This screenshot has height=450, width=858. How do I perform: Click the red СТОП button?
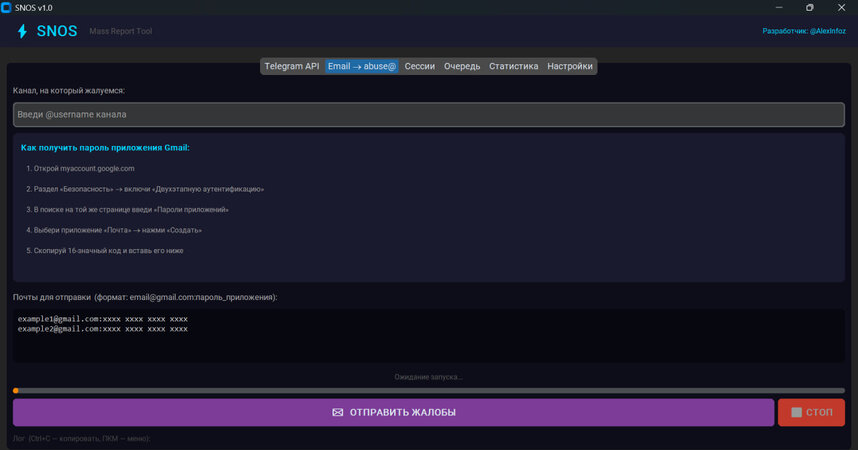(x=811, y=412)
